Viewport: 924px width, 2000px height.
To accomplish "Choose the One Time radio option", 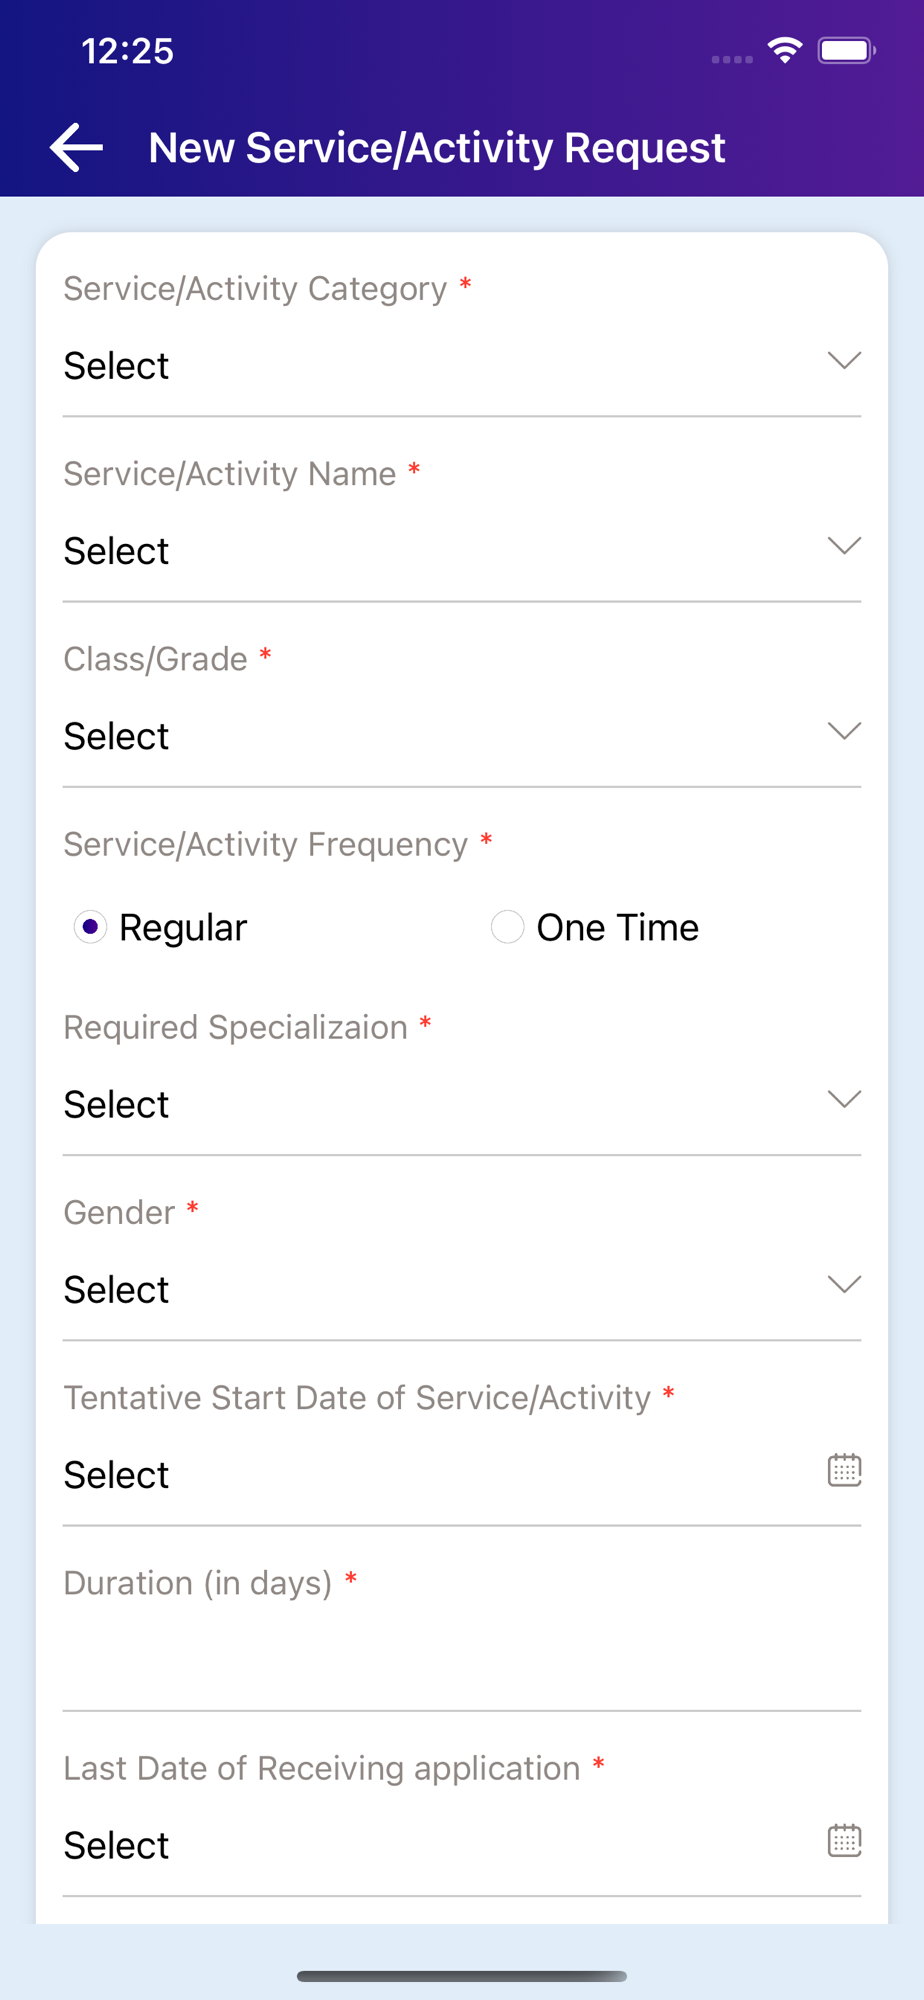I will tap(508, 927).
